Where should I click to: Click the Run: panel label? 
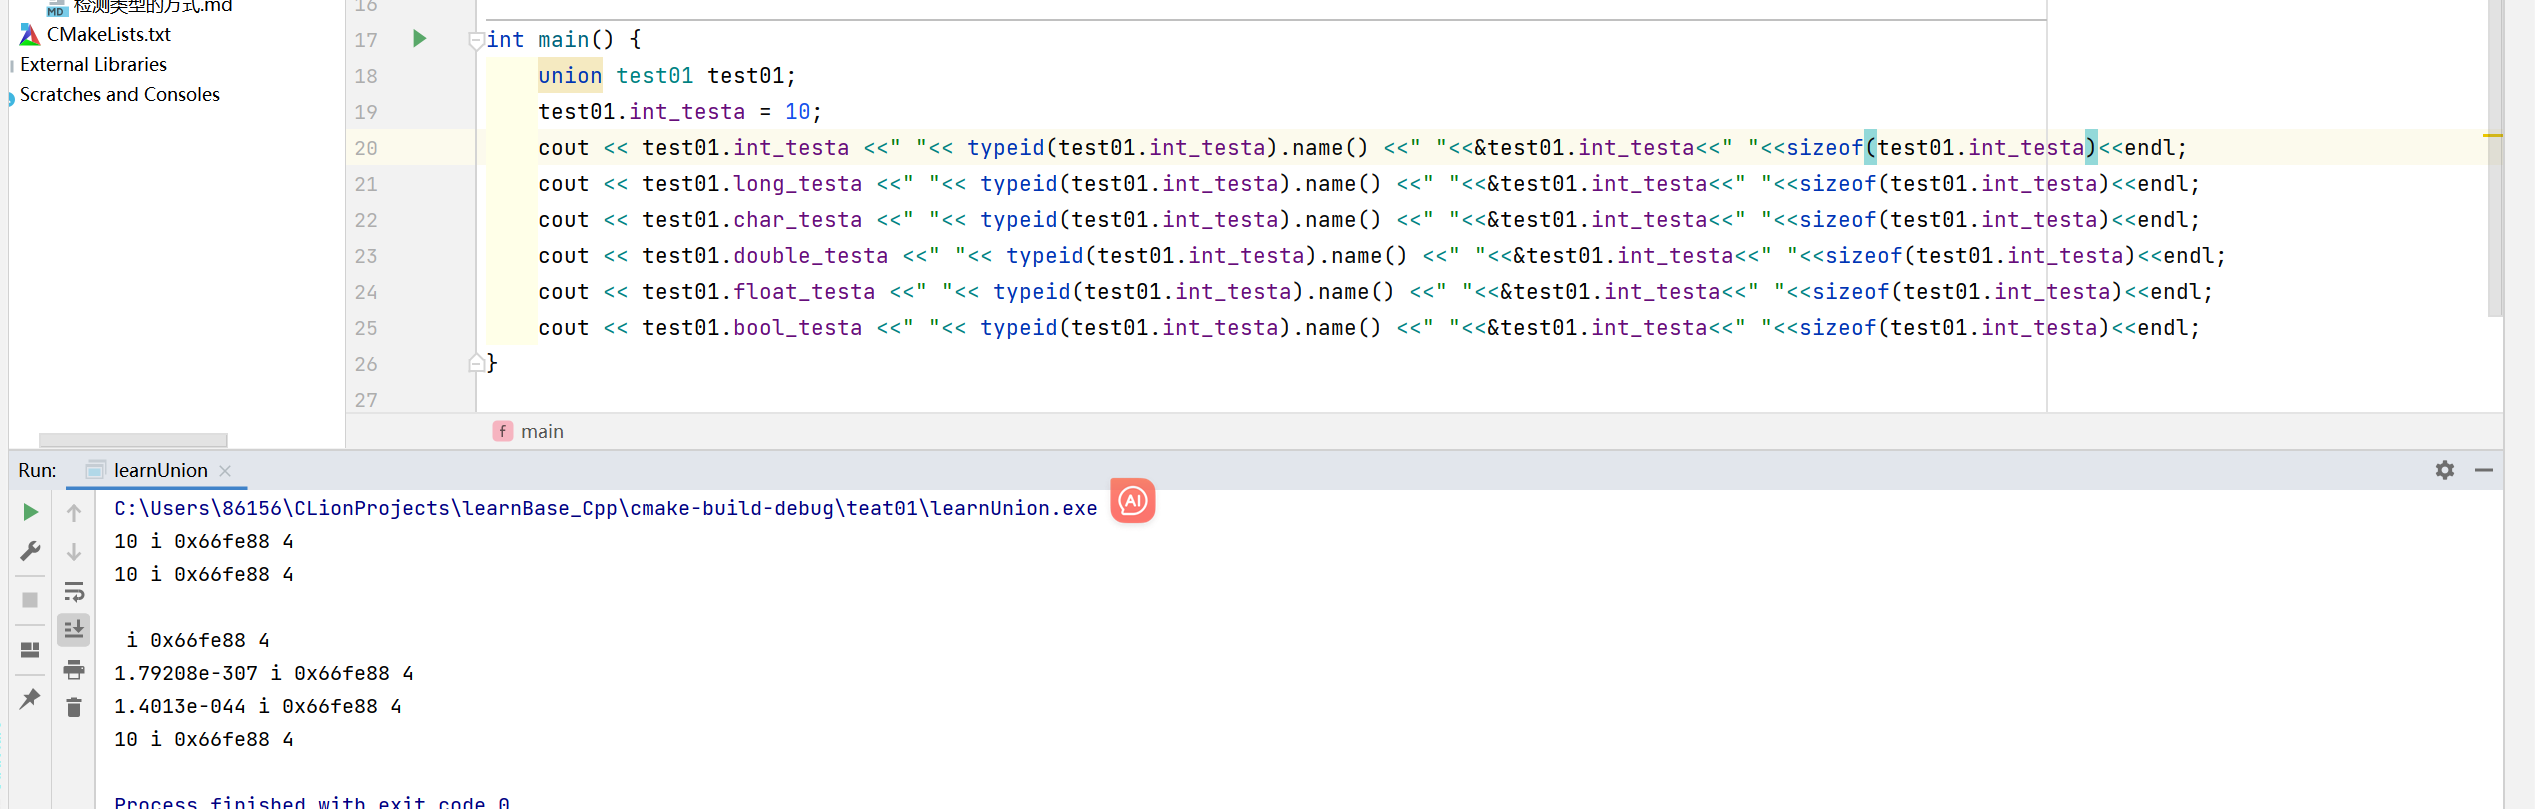click(37, 470)
